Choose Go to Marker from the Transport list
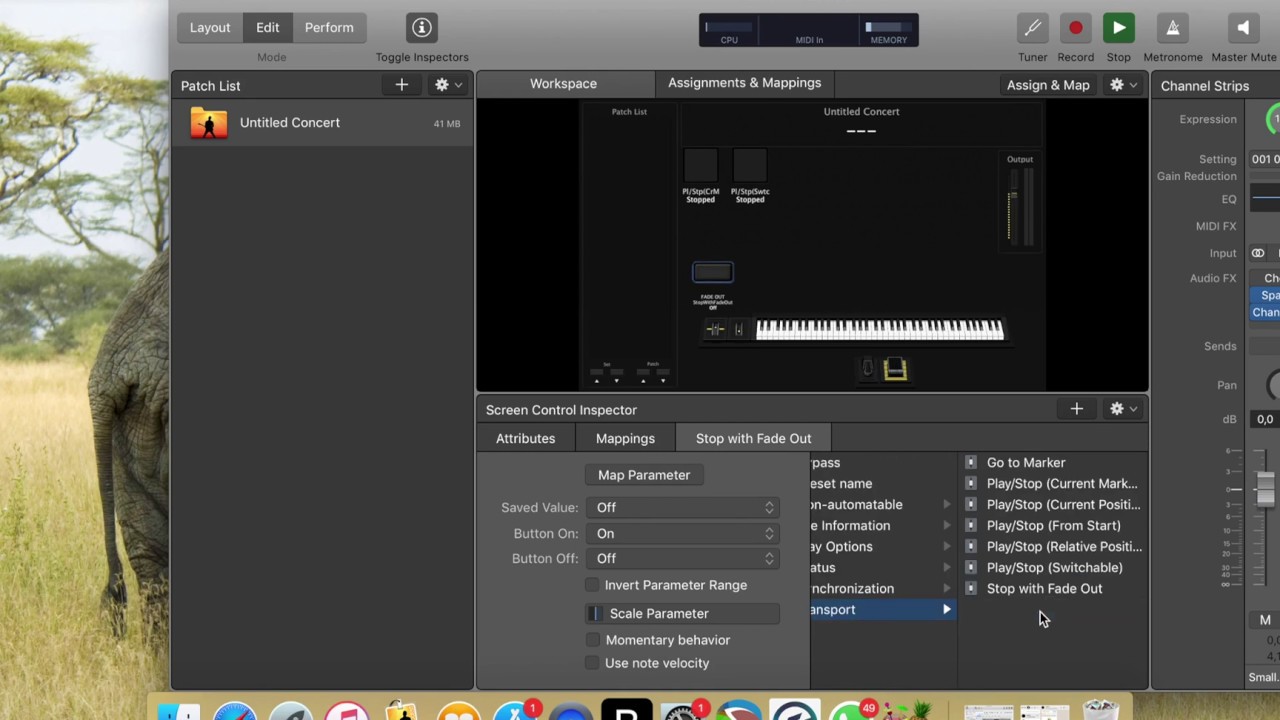The height and width of the screenshot is (720, 1280). pos(1026,462)
